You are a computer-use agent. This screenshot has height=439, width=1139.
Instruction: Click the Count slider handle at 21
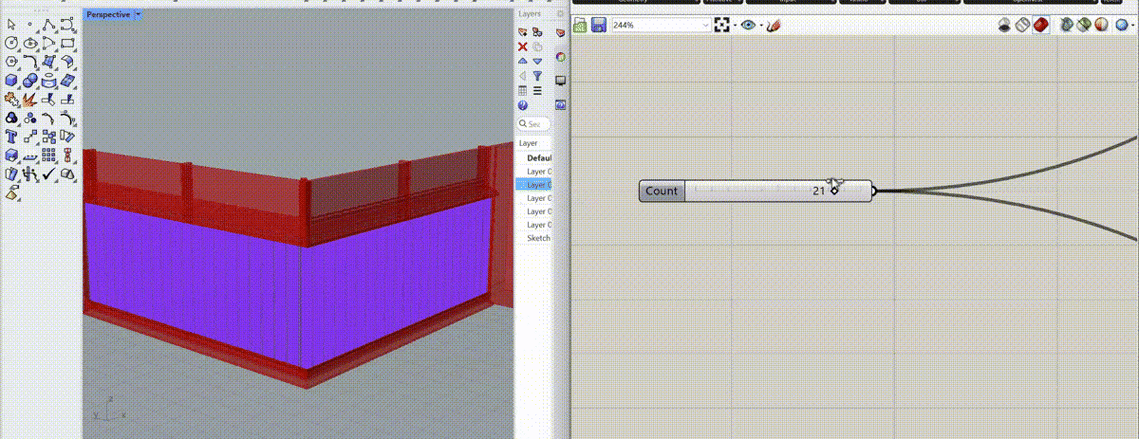coord(835,190)
